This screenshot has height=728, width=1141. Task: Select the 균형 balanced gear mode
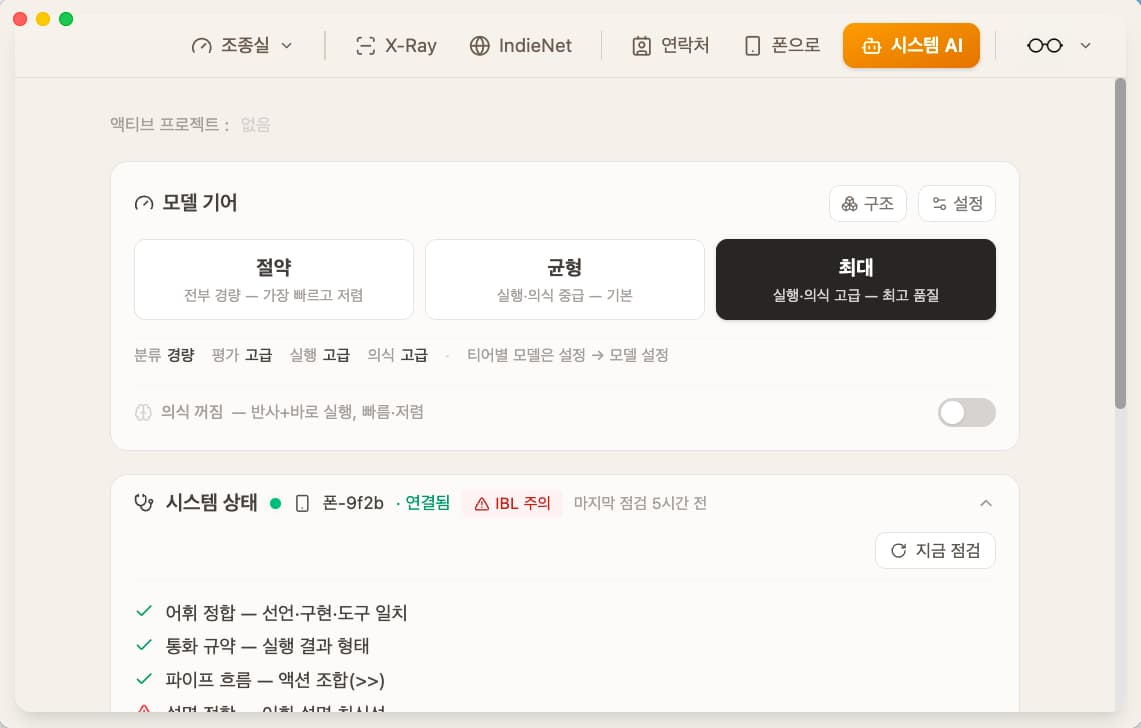tap(565, 280)
